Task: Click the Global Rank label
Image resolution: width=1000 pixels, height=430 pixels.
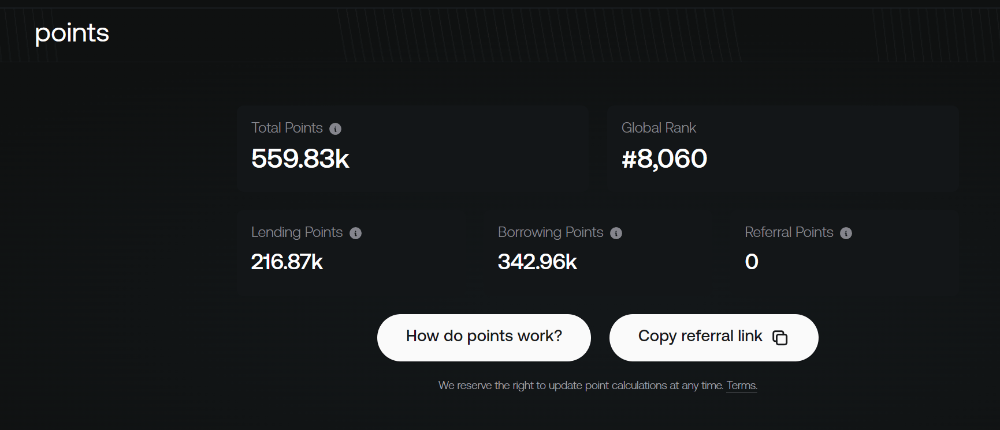Action: coord(659,128)
